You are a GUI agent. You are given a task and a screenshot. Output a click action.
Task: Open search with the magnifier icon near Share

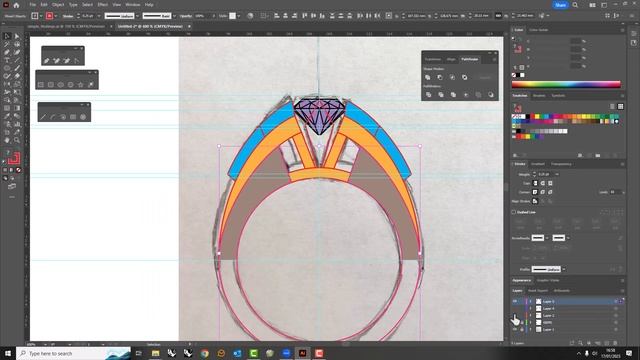click(575, 5)
